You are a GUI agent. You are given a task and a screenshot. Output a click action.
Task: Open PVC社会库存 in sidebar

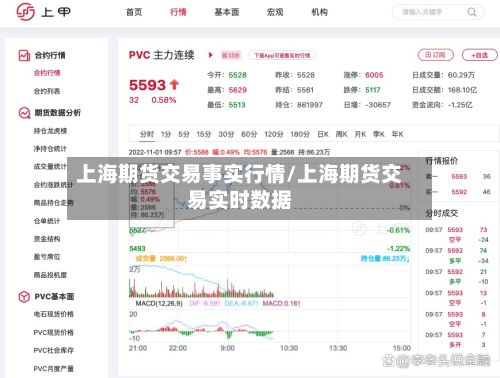point(54,350)
